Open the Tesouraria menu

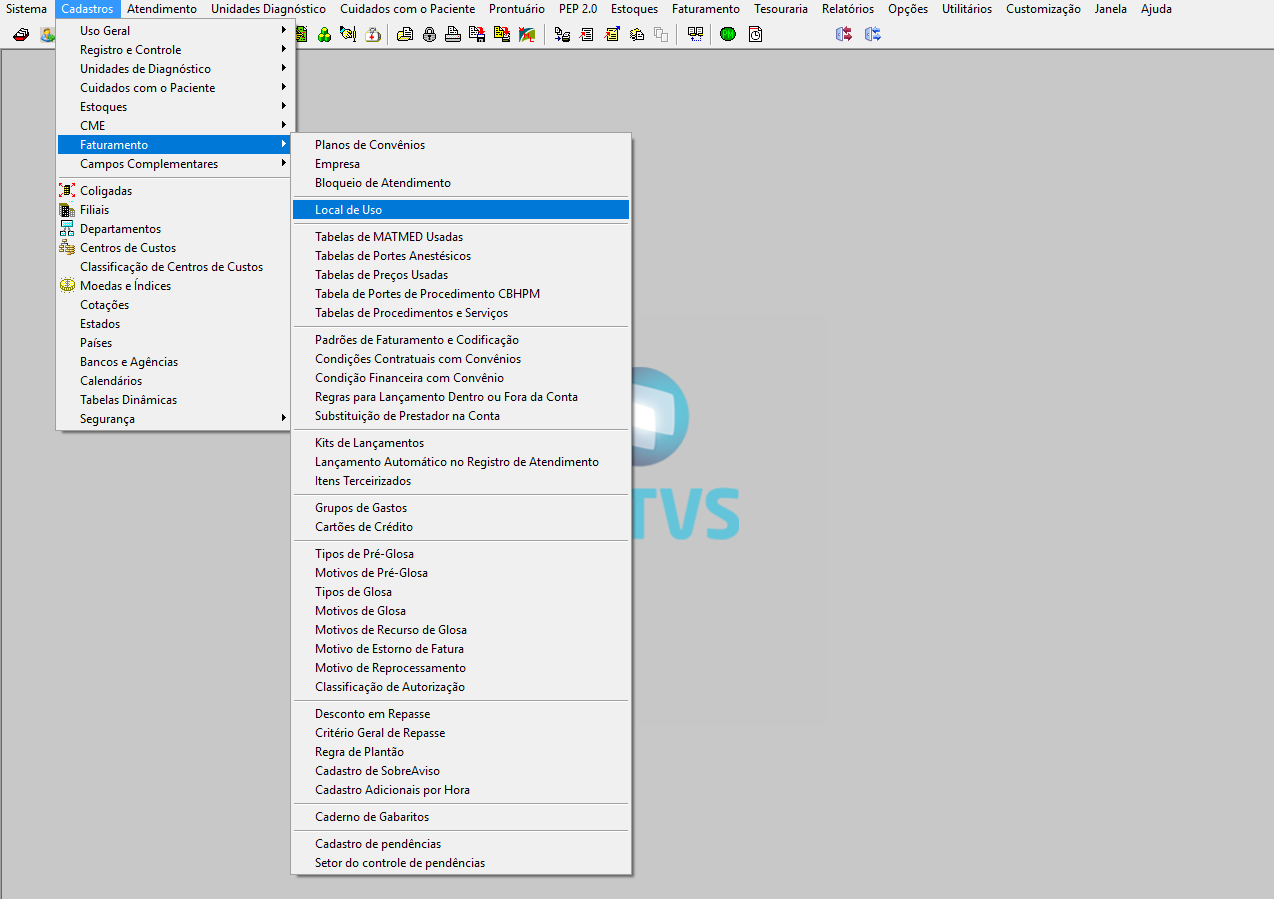point(781,9)
